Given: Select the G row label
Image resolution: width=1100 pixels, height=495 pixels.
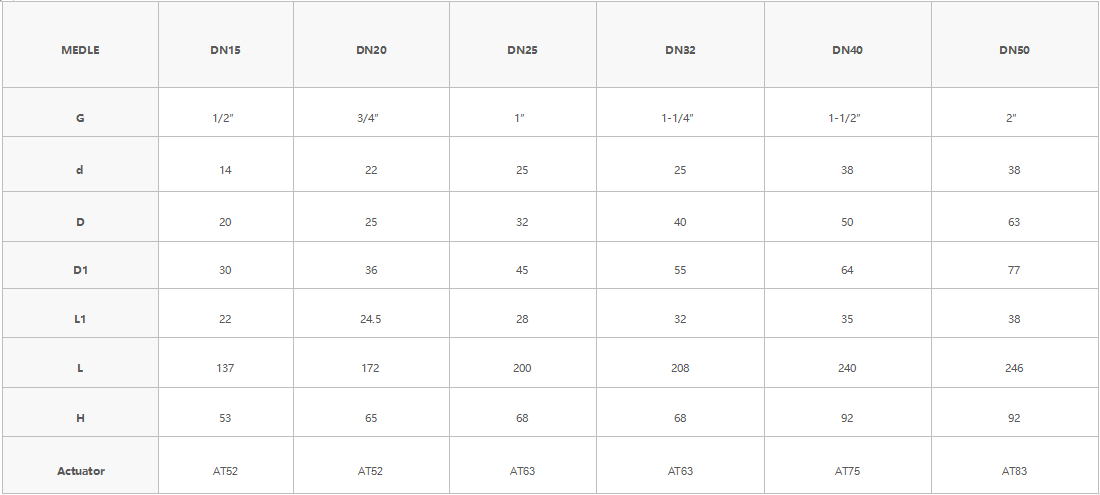Looking at the screenshot, I should 80,118.
